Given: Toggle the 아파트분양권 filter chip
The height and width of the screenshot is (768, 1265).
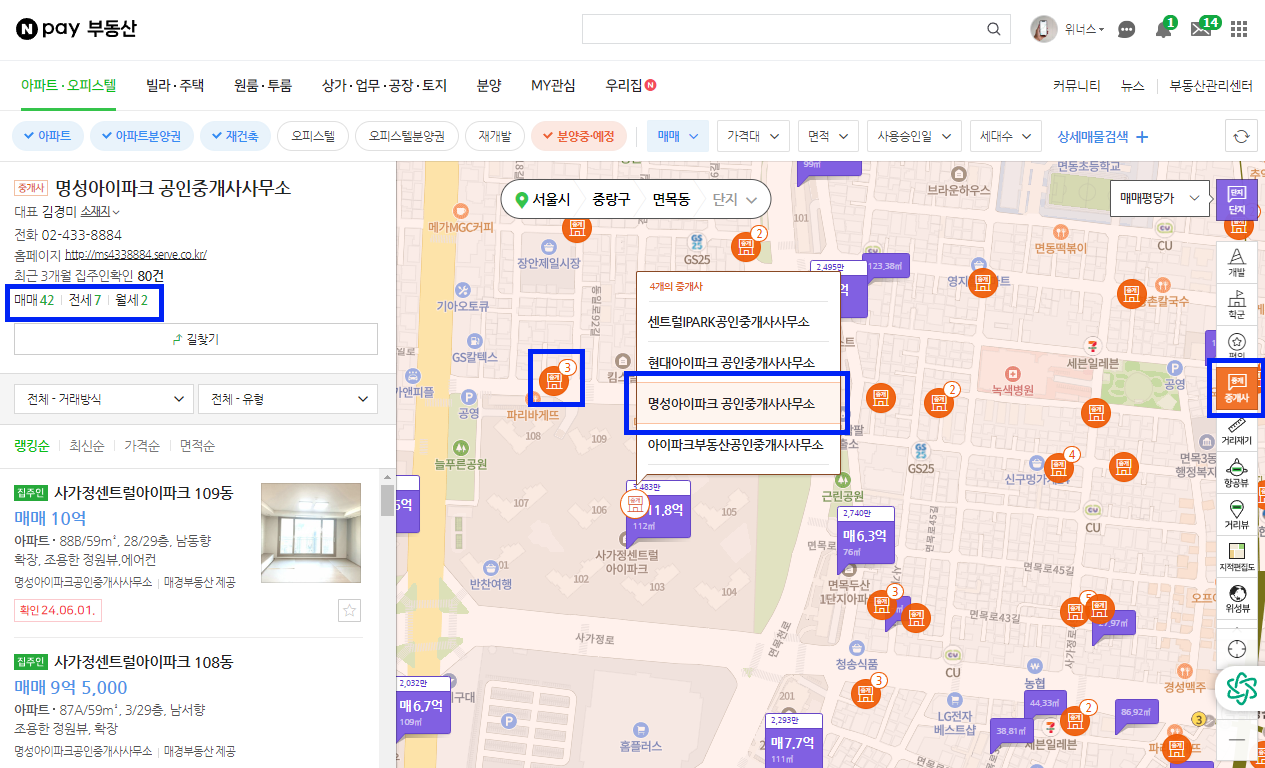Looking at the screenshot, I should (143, 136).
